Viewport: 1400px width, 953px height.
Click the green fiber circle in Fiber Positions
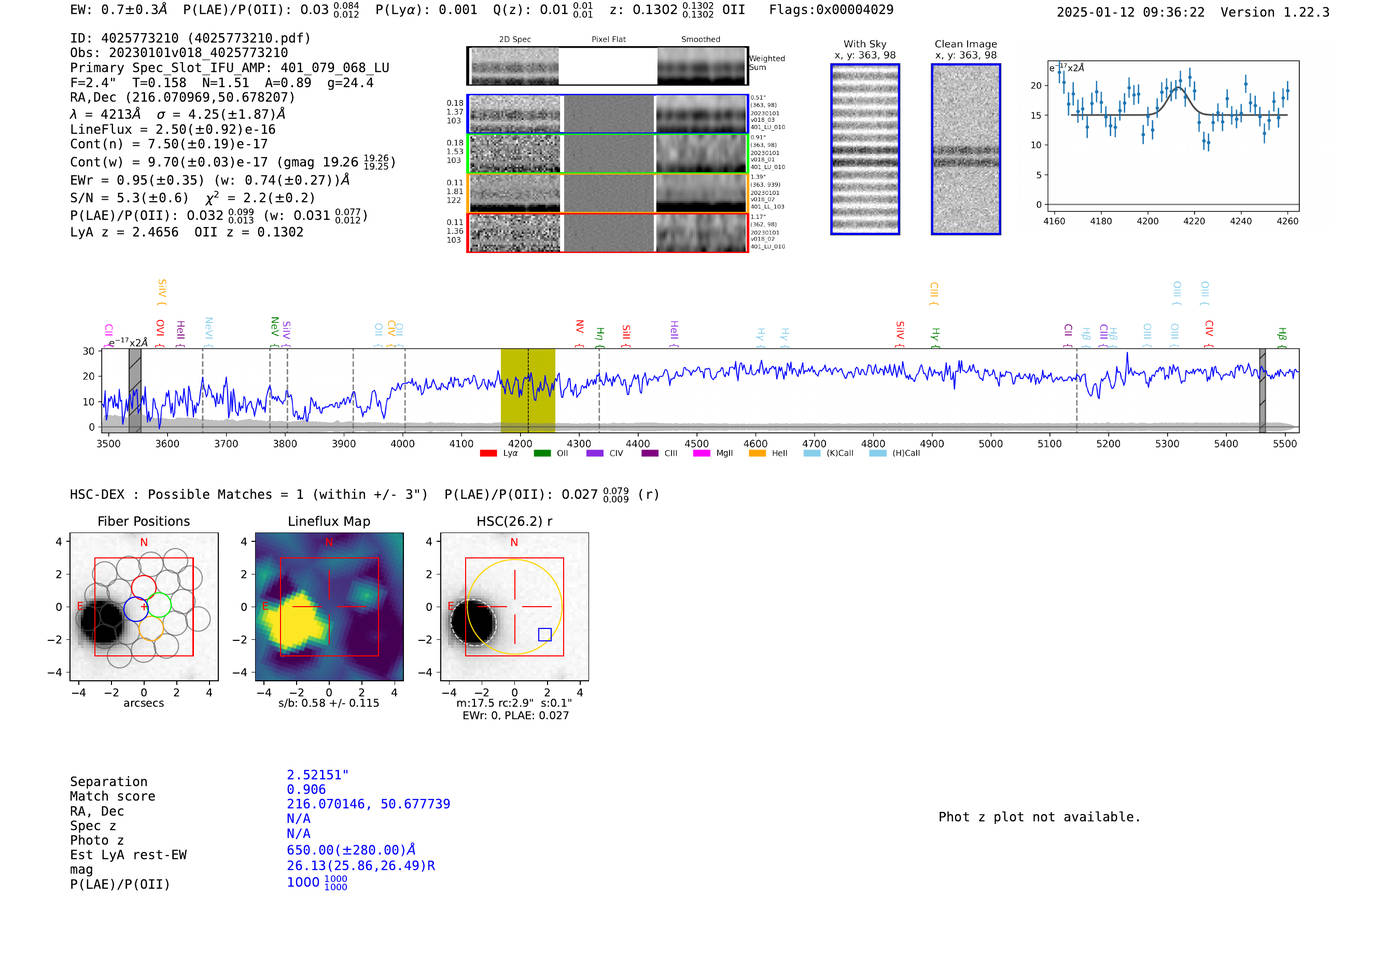(159, 604)
